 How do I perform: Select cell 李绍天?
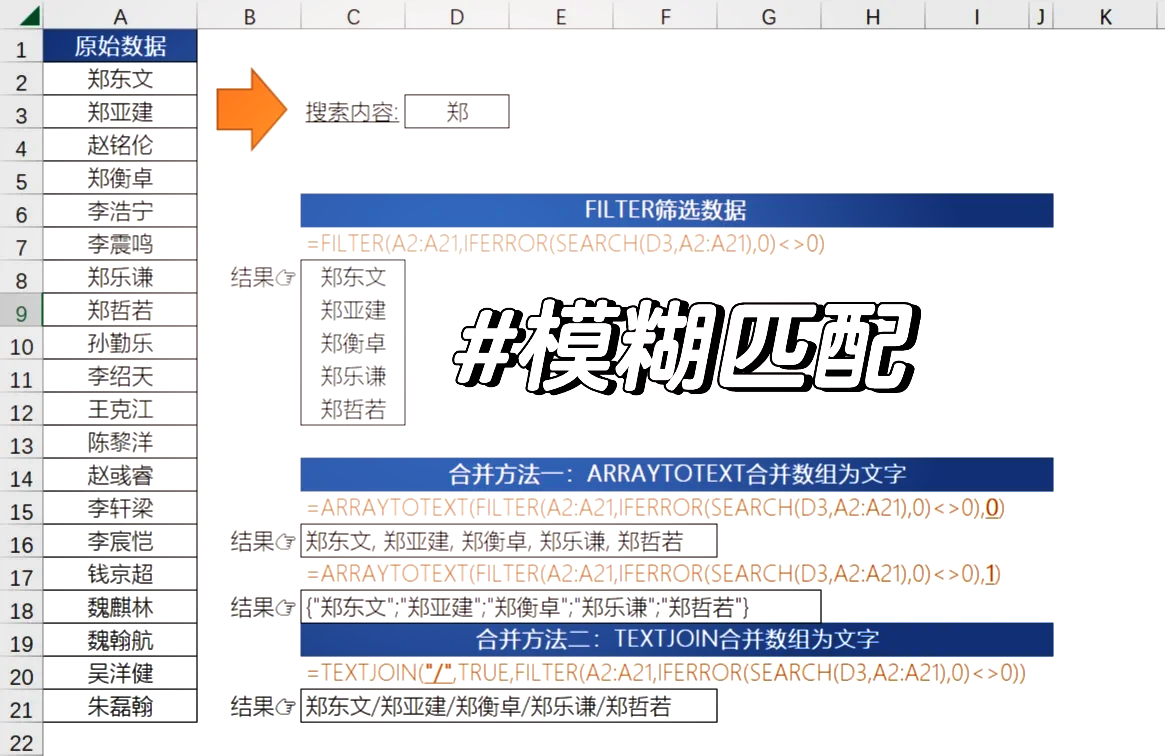(x=120, y=376)
